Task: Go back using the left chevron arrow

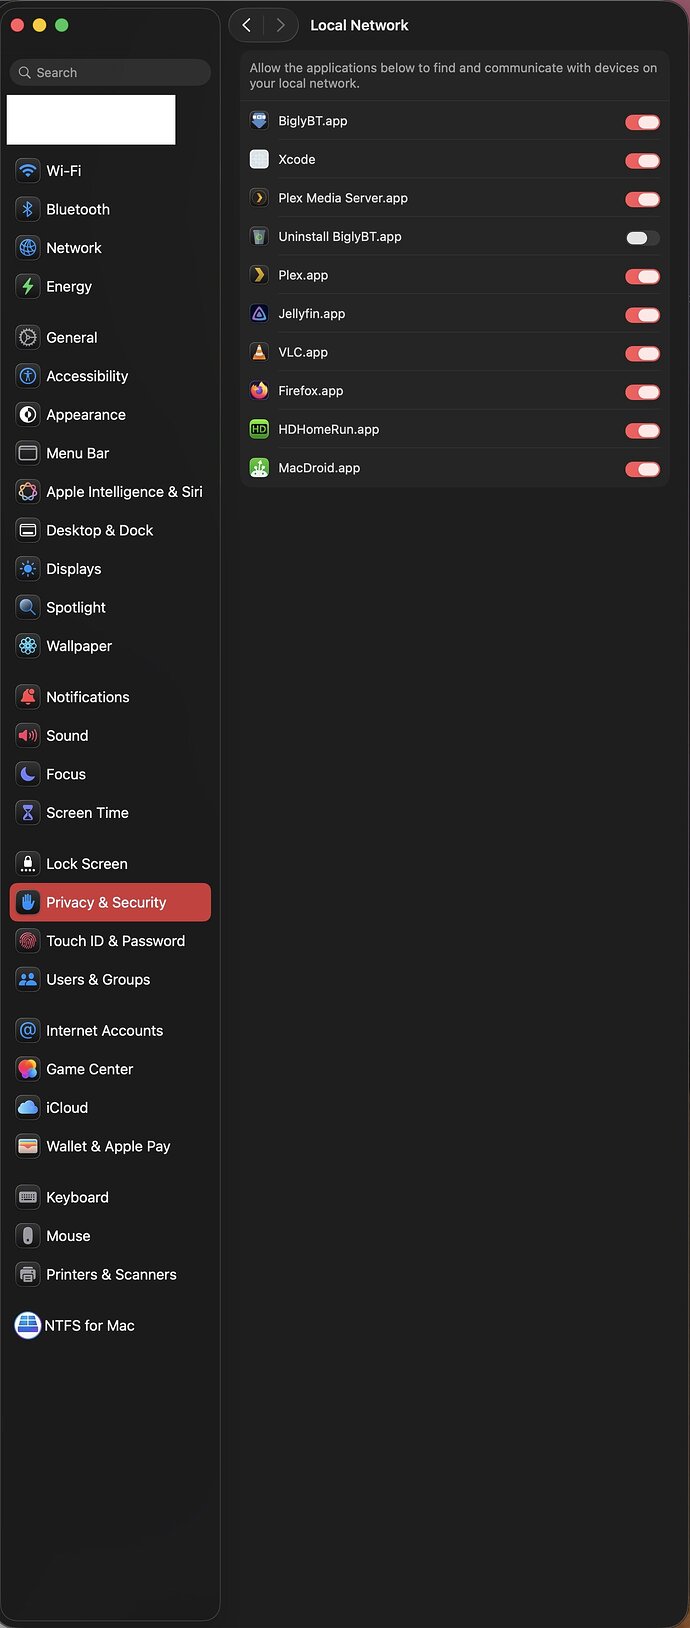Action: tap(247, 25)
